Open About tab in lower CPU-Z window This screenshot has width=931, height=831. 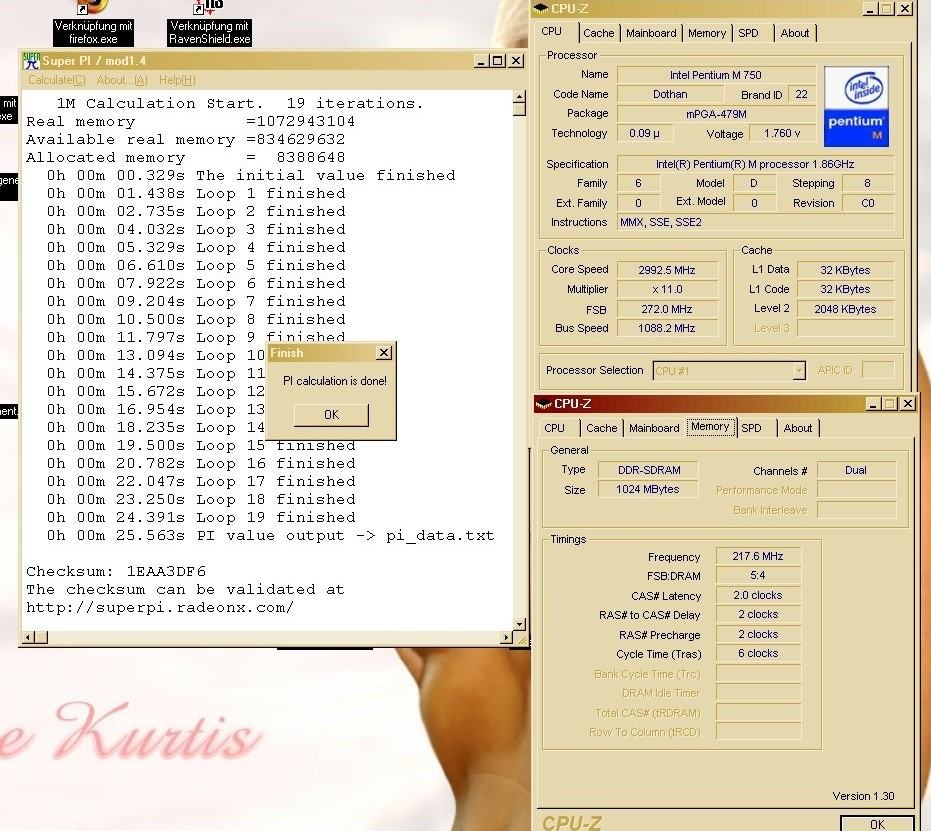[797, 428]
